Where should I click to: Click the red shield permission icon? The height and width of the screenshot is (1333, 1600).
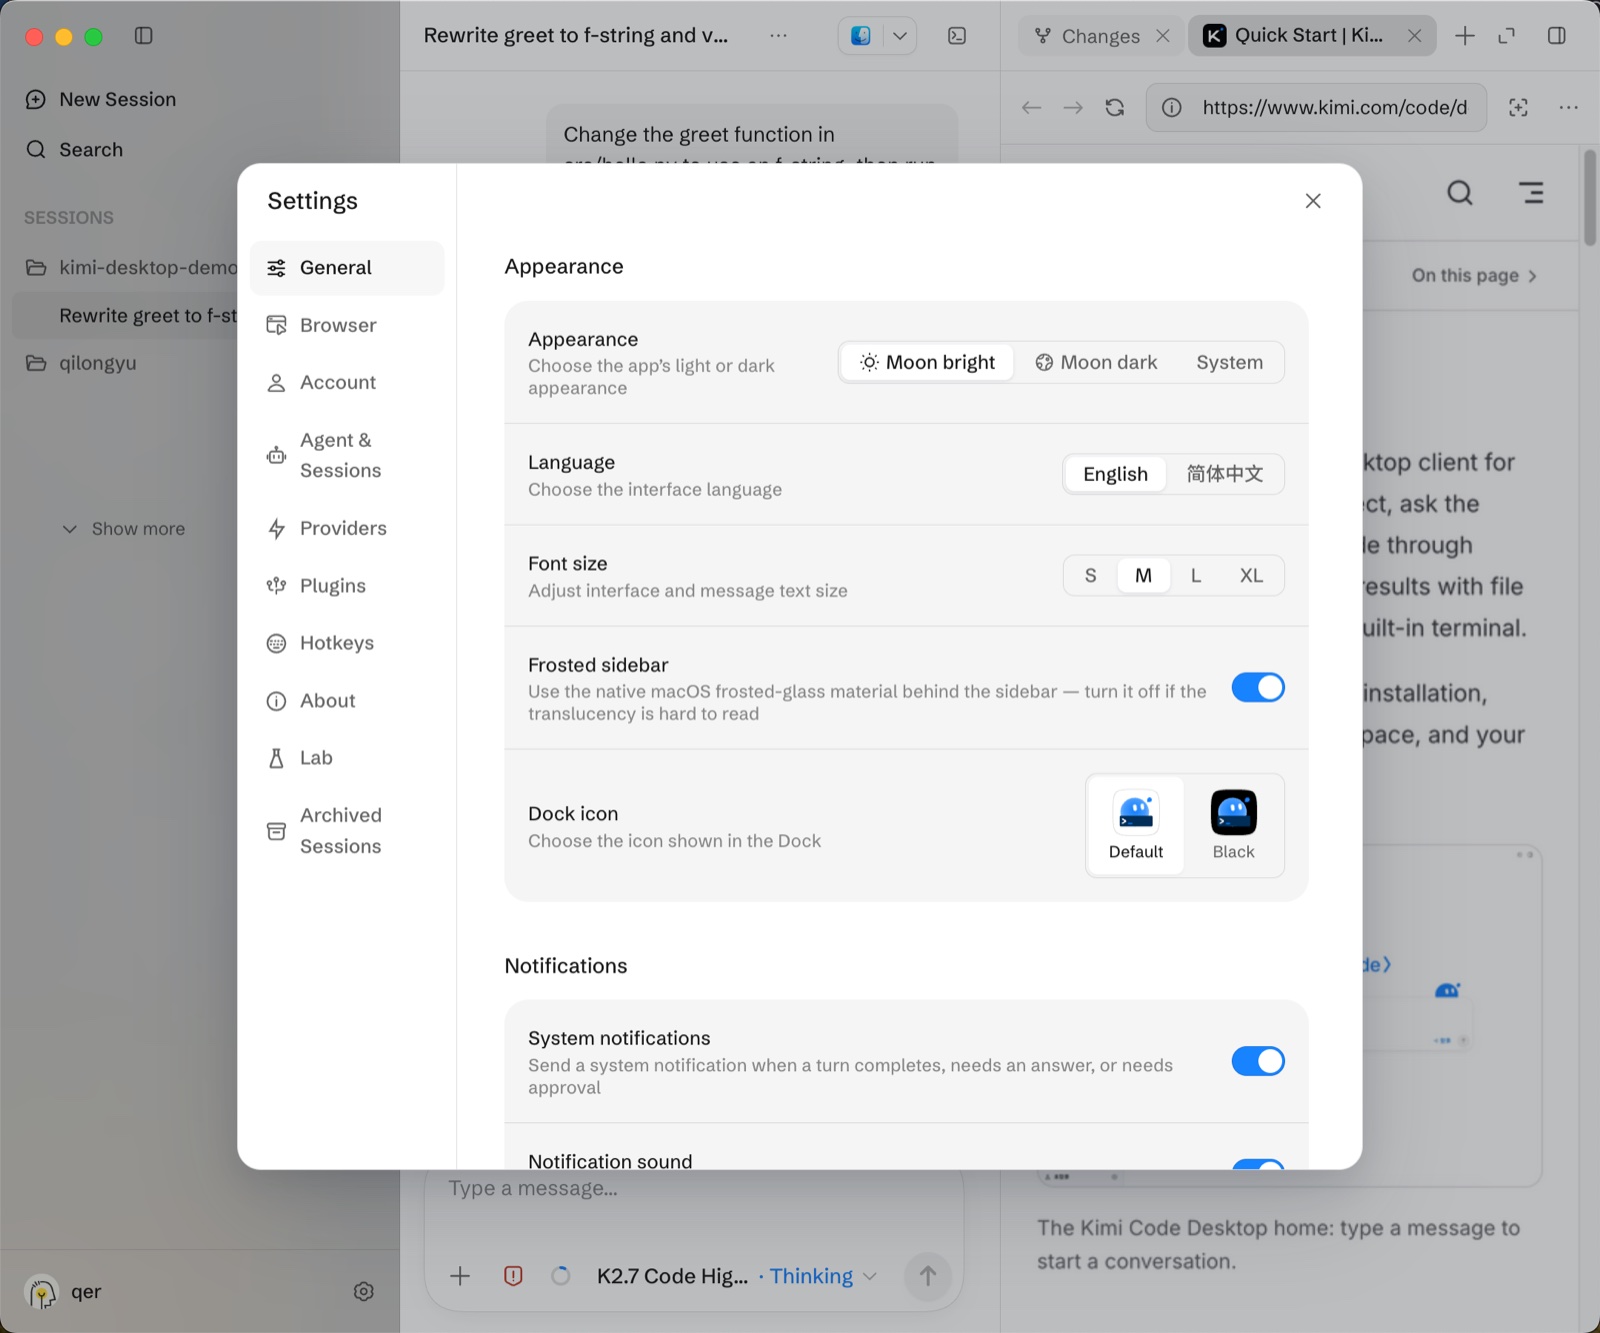[513, 1277]
